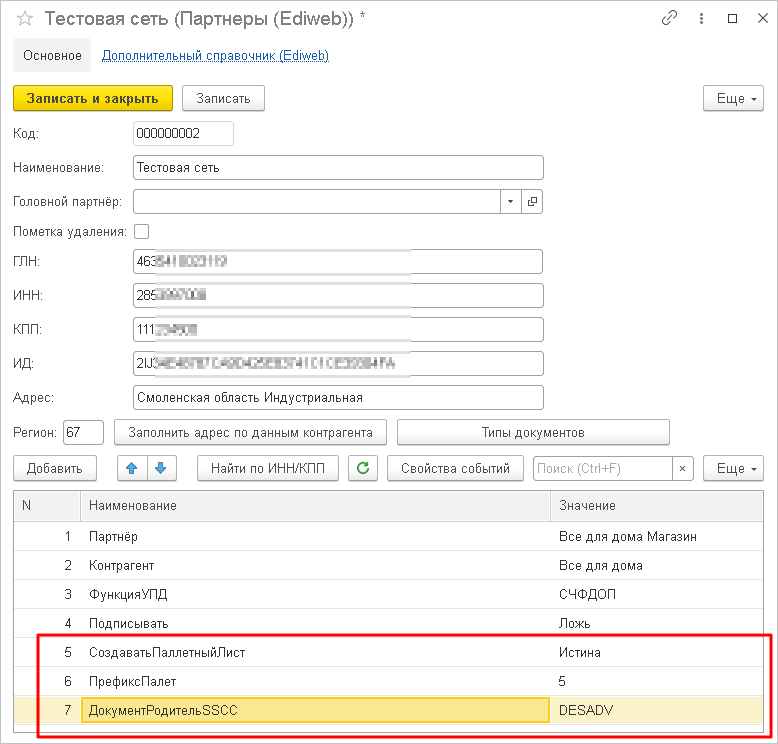The width and height of the screenshot is (778, 744).
Task: Select the ПрефиксПалет table row
Action: click(300, 681)
